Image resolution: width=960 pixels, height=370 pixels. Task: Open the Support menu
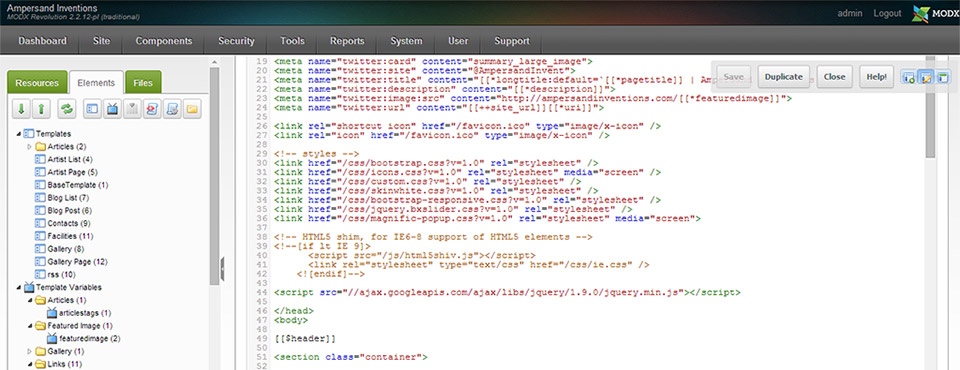pos(512,41)
